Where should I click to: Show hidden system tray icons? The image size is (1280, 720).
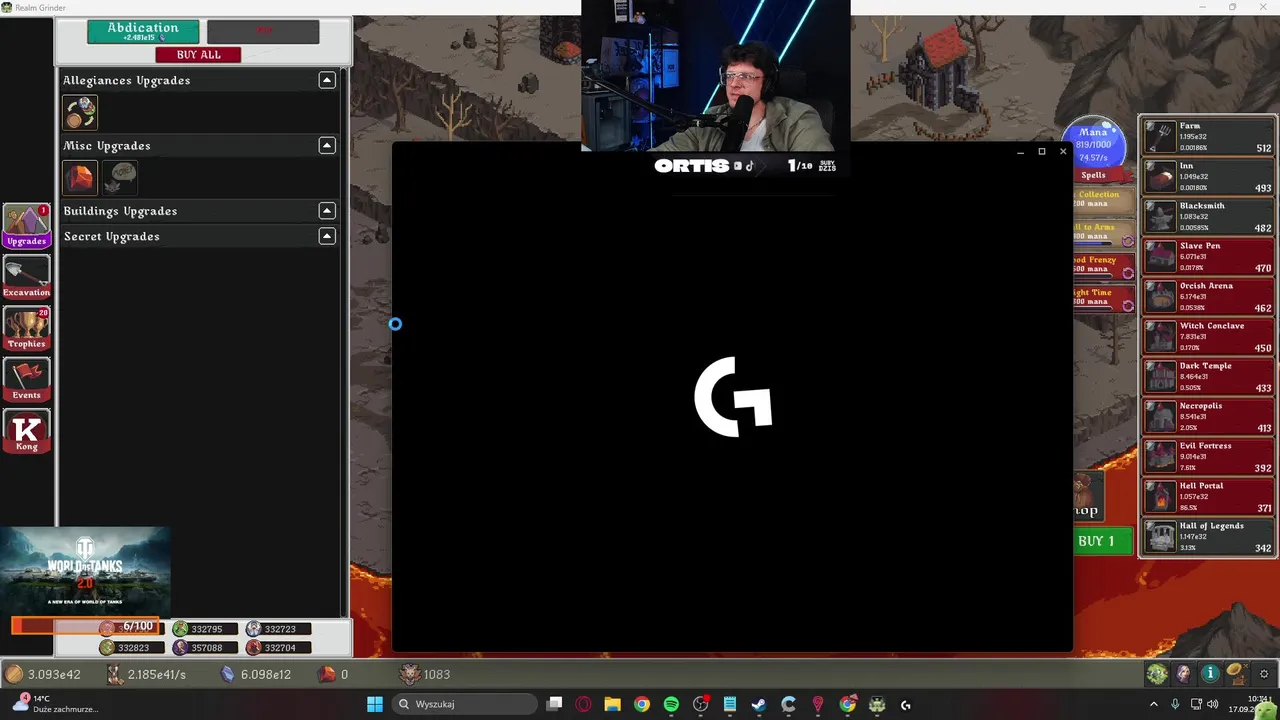1153,704
